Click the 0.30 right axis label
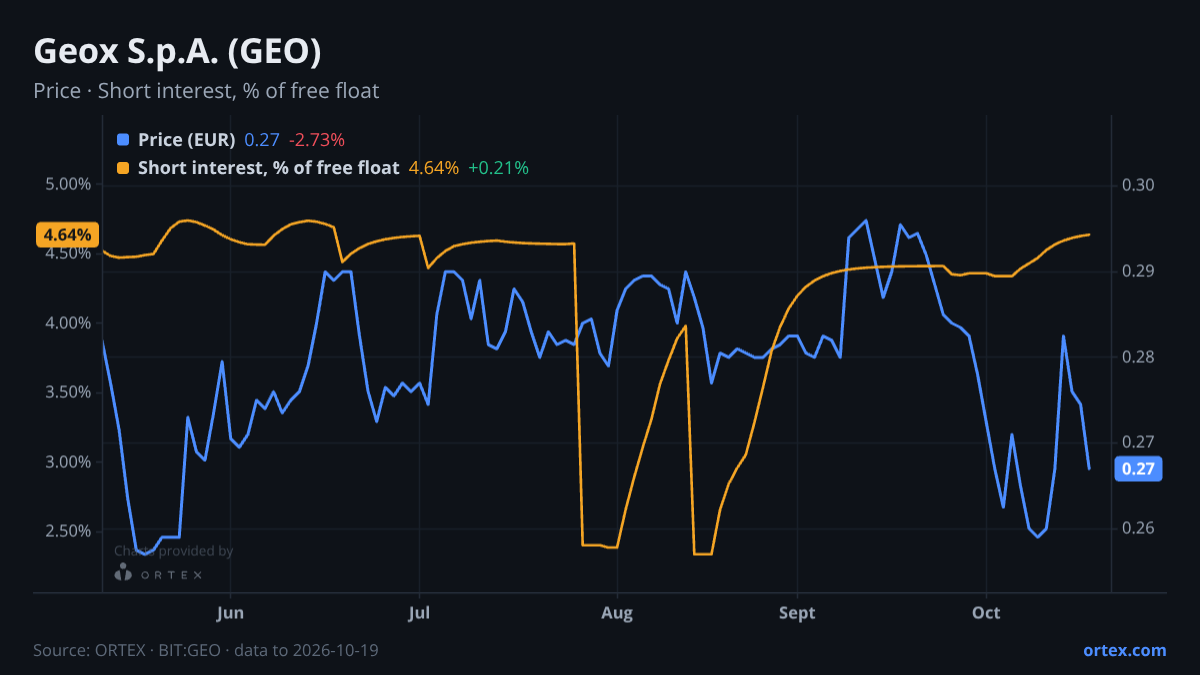 [1139, 185]
